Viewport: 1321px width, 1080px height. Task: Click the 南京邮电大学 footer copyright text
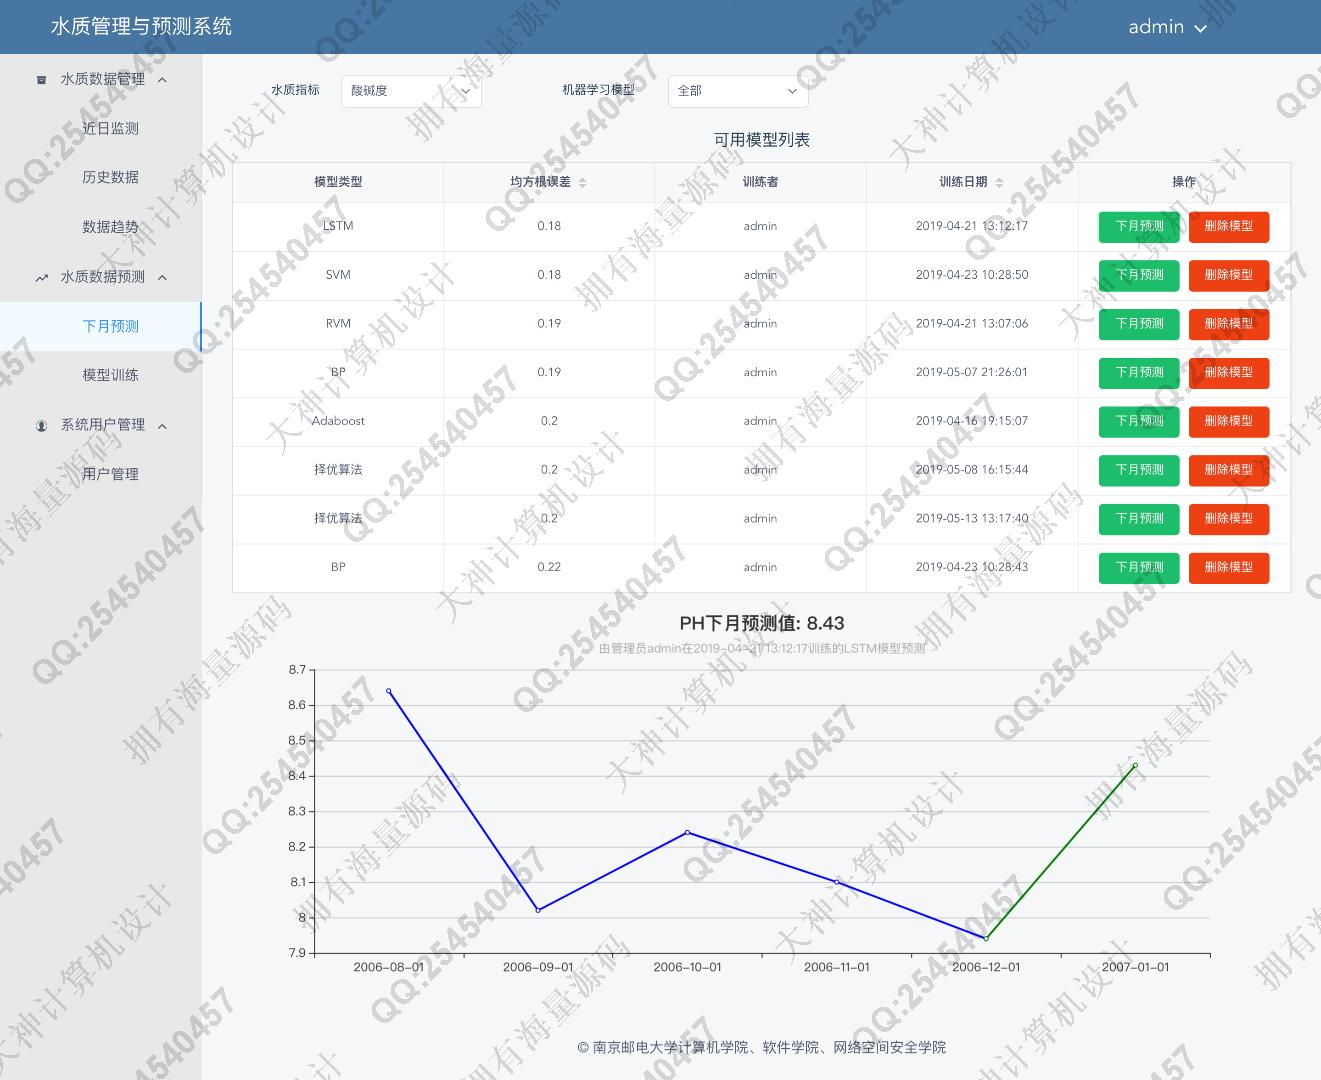(761, 1048)
